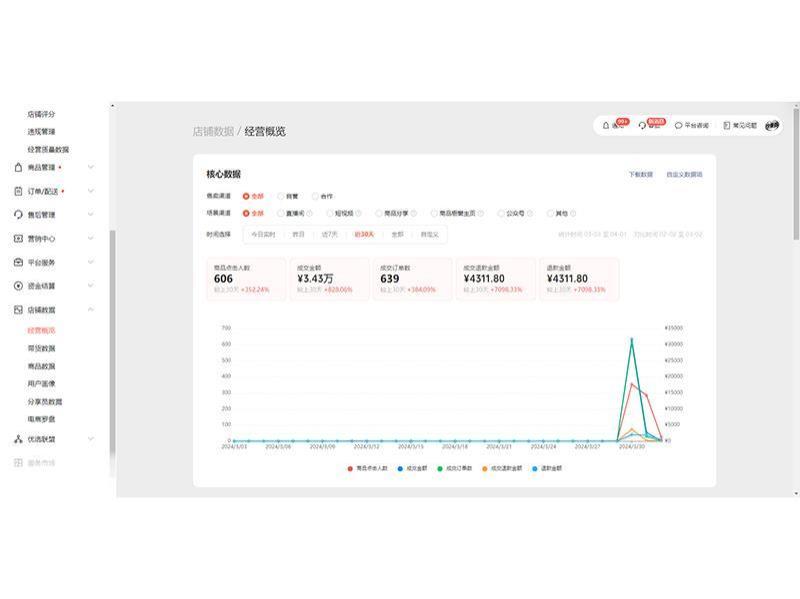The image size is (800, 599).
Task: Collapse the 店铺数据 sidebar section
Action: point(90,310)
